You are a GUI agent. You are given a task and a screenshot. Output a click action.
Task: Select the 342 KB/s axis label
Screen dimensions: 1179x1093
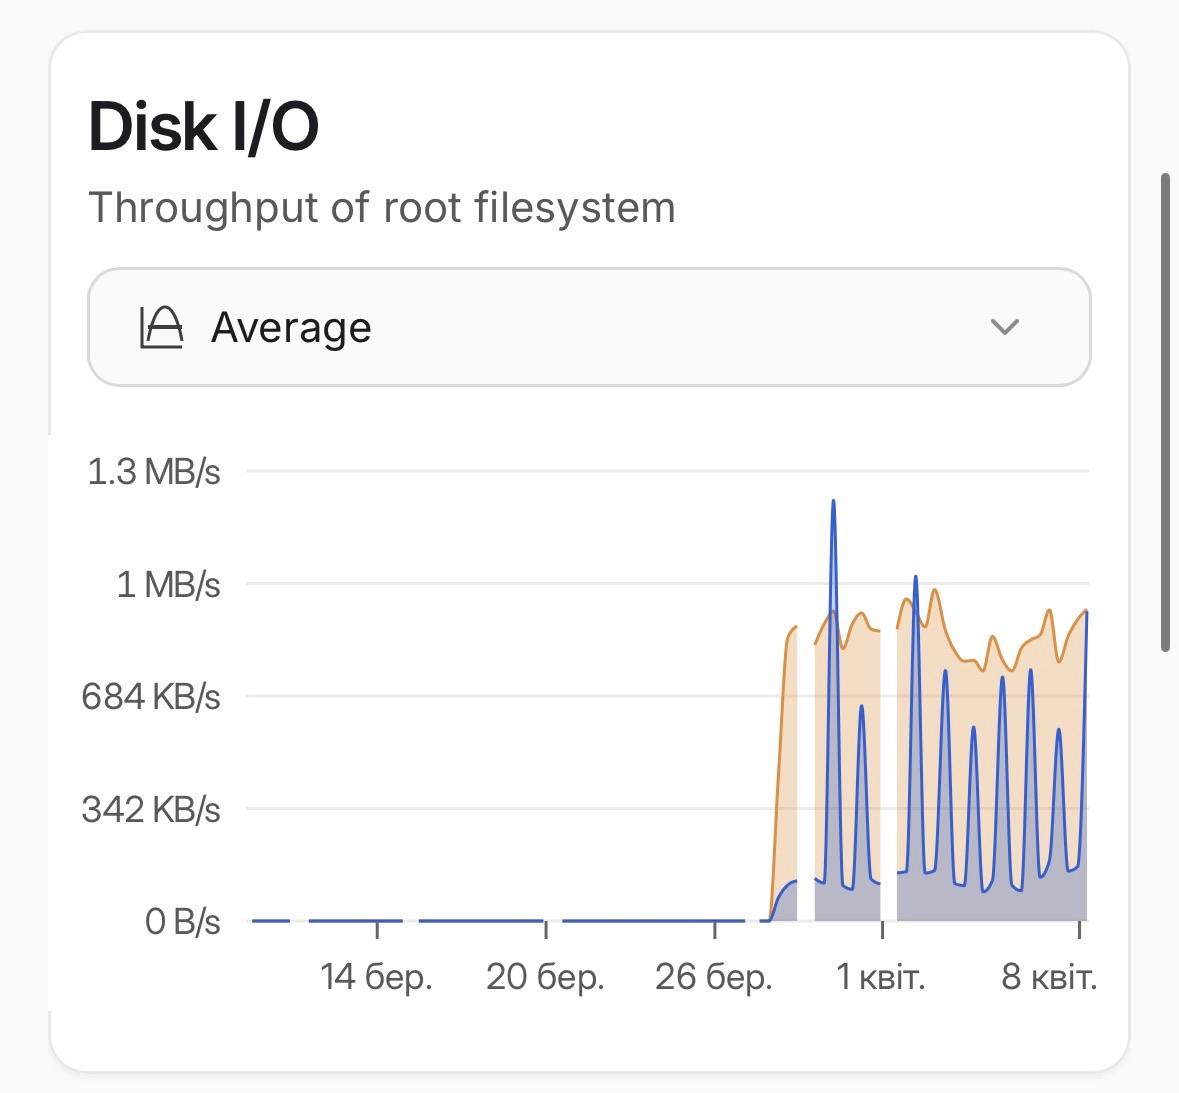151,809
